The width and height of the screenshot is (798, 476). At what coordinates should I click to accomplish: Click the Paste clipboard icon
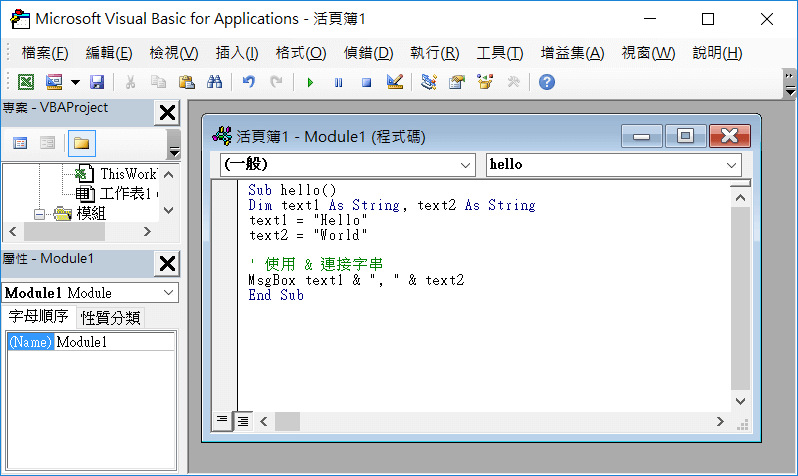pyautogui.click(x=186, y=82)
